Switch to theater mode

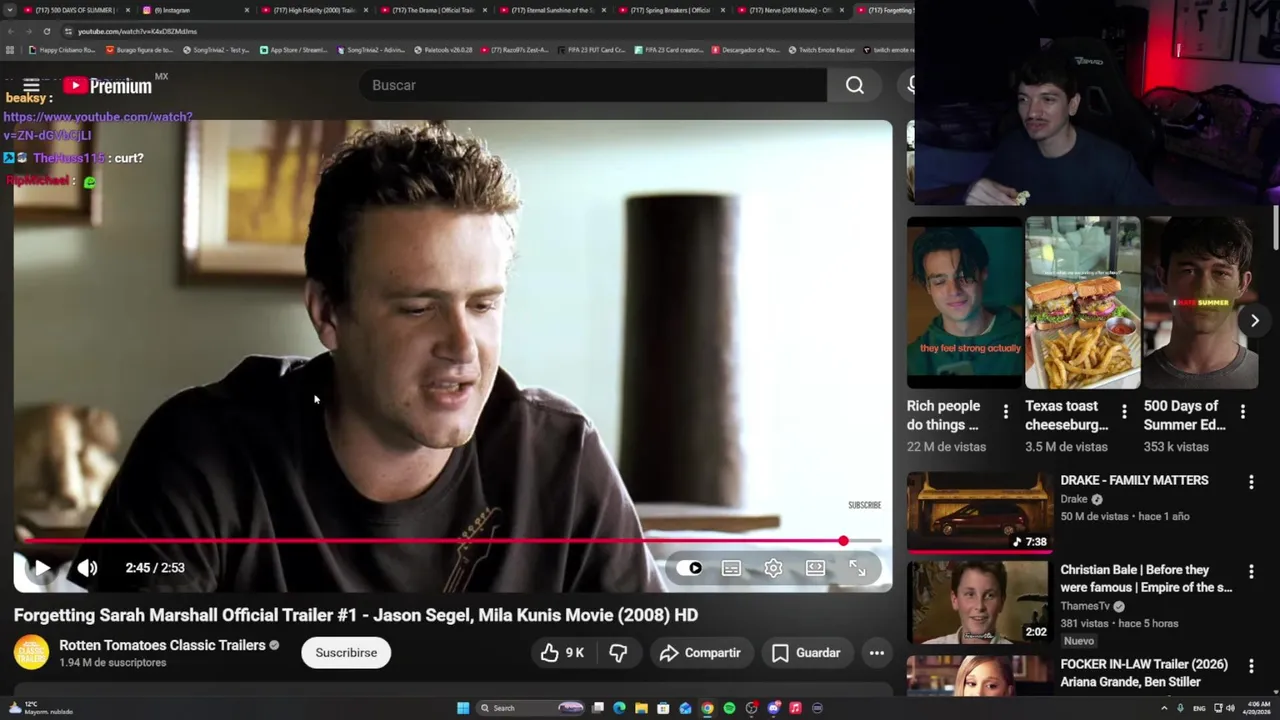(x=815, y=568)
